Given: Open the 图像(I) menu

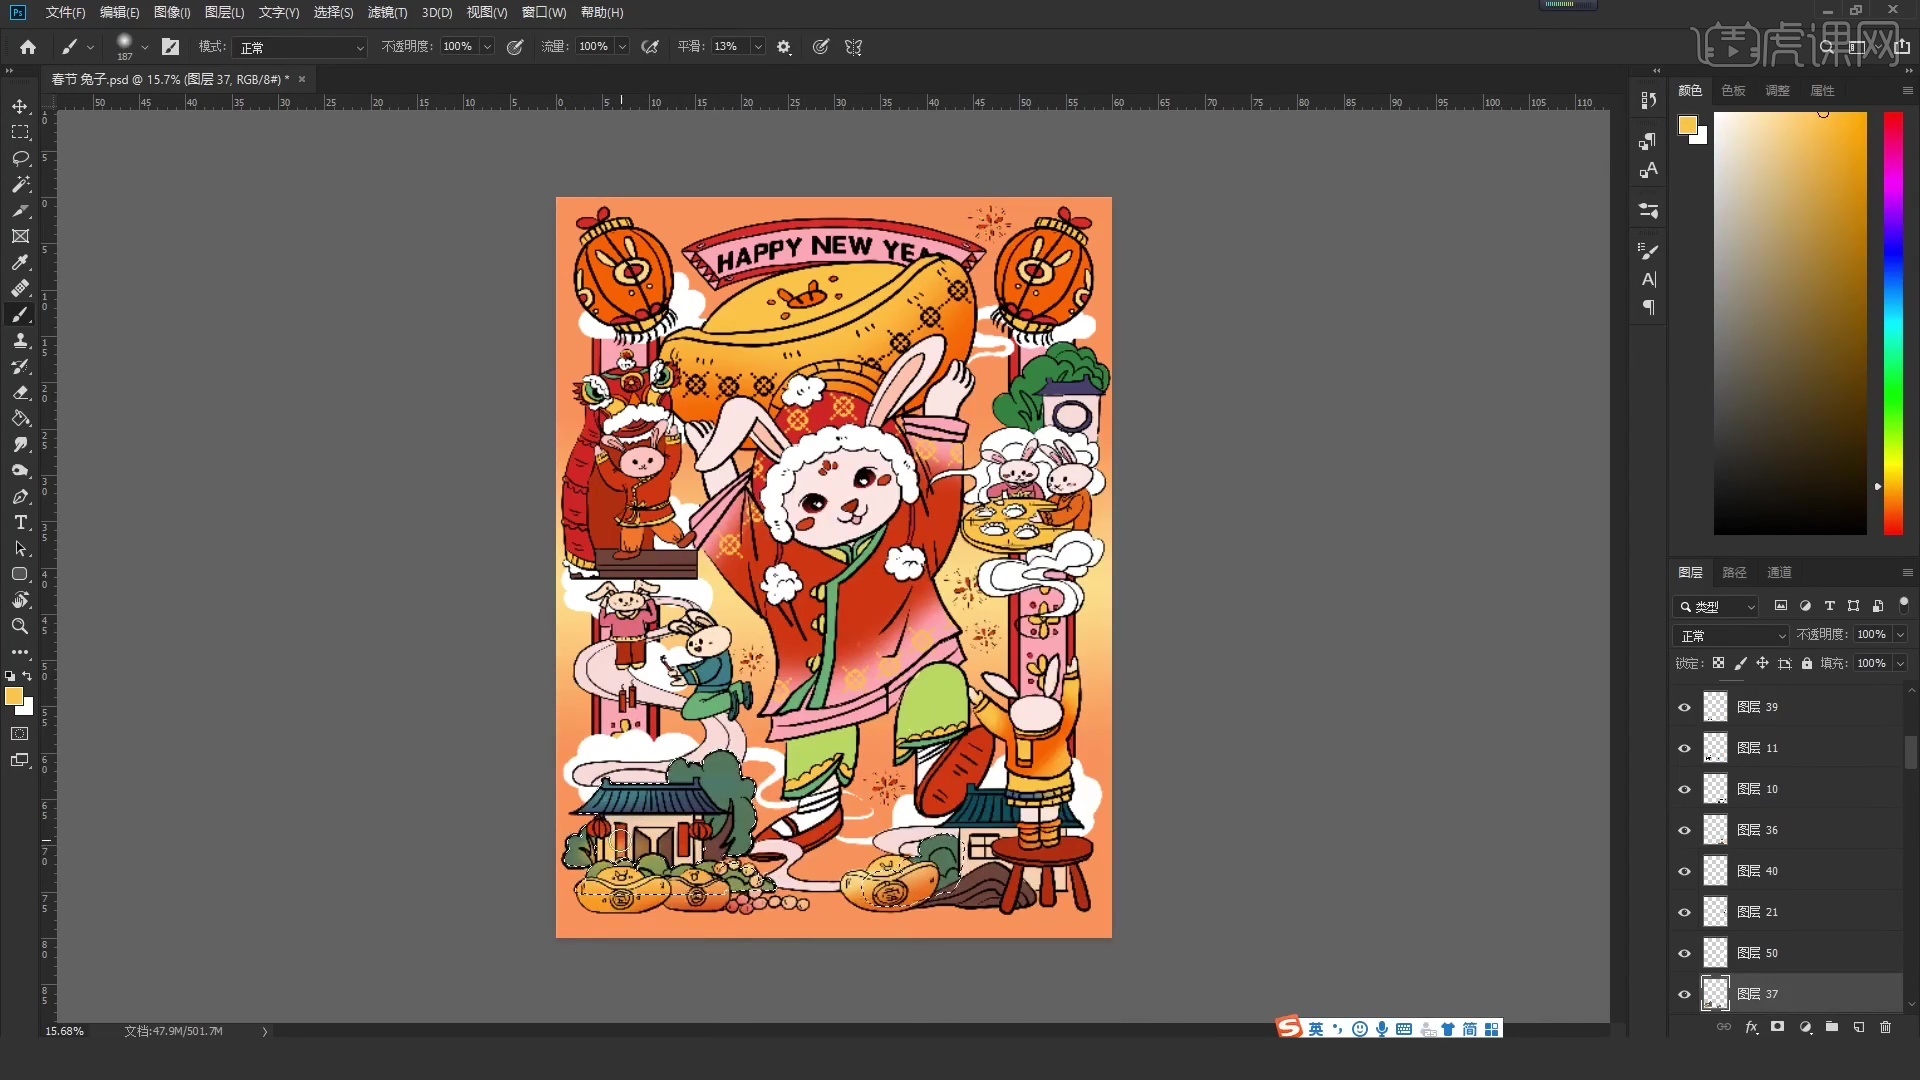Looking at the screenshot, I should (x=172, y=12).
